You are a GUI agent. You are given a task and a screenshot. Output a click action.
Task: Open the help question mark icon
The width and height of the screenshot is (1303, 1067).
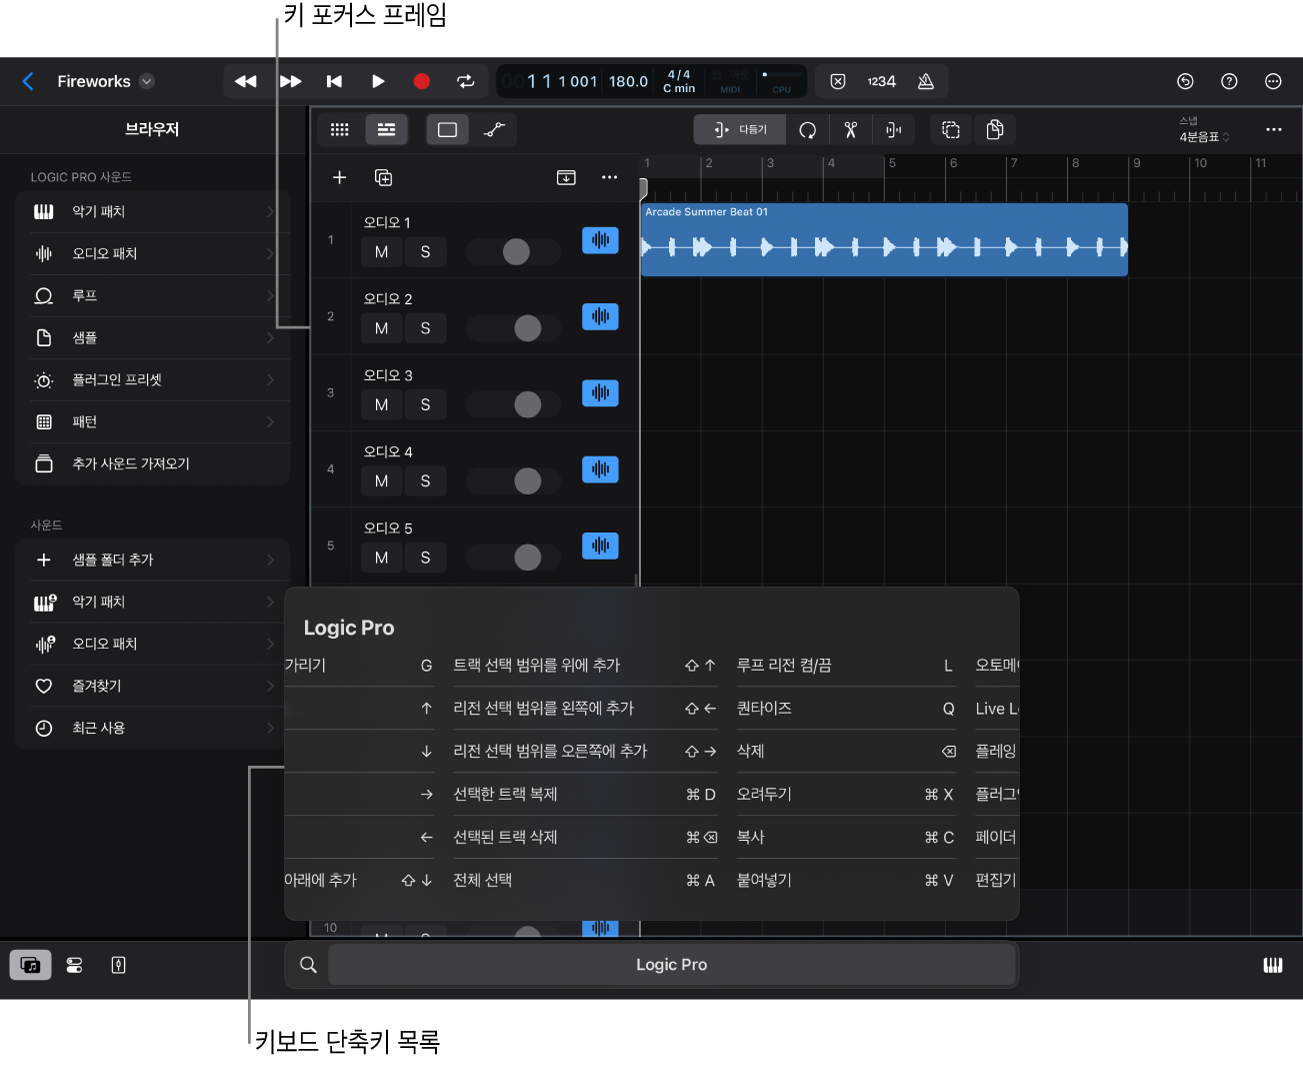click(x=1229, y=82)
